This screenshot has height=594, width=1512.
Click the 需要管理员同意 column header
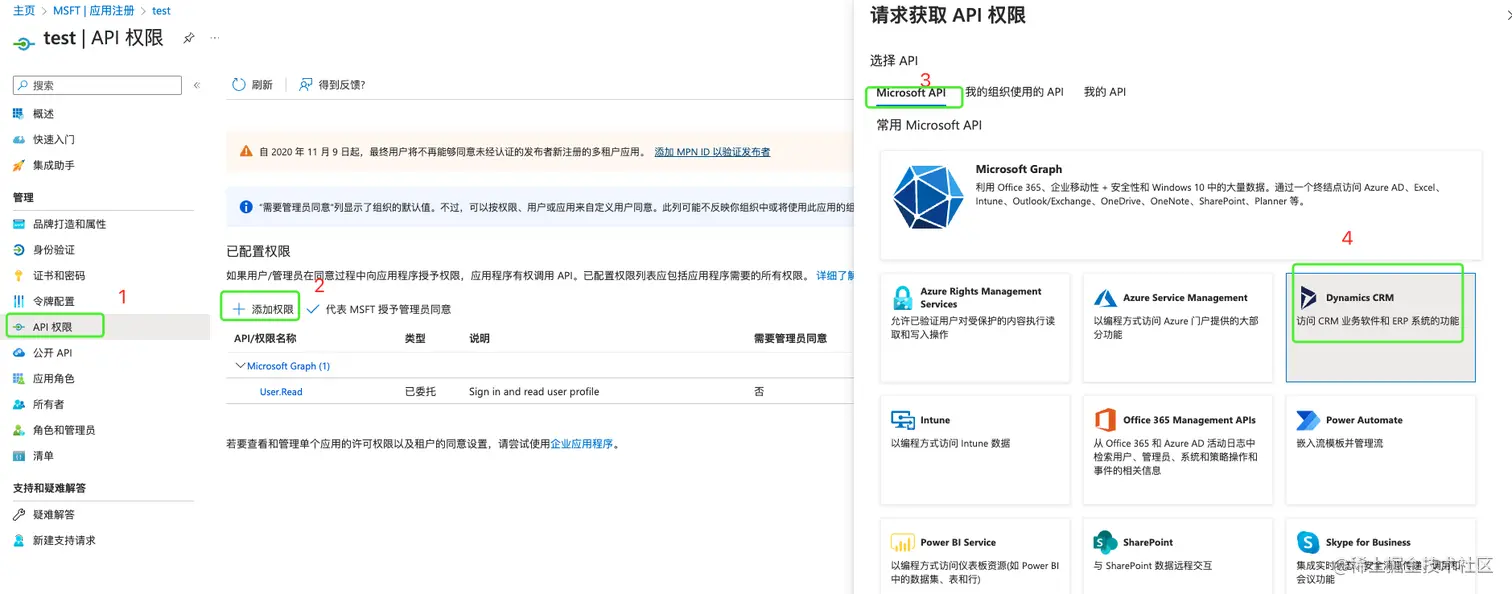coord(790,338)
